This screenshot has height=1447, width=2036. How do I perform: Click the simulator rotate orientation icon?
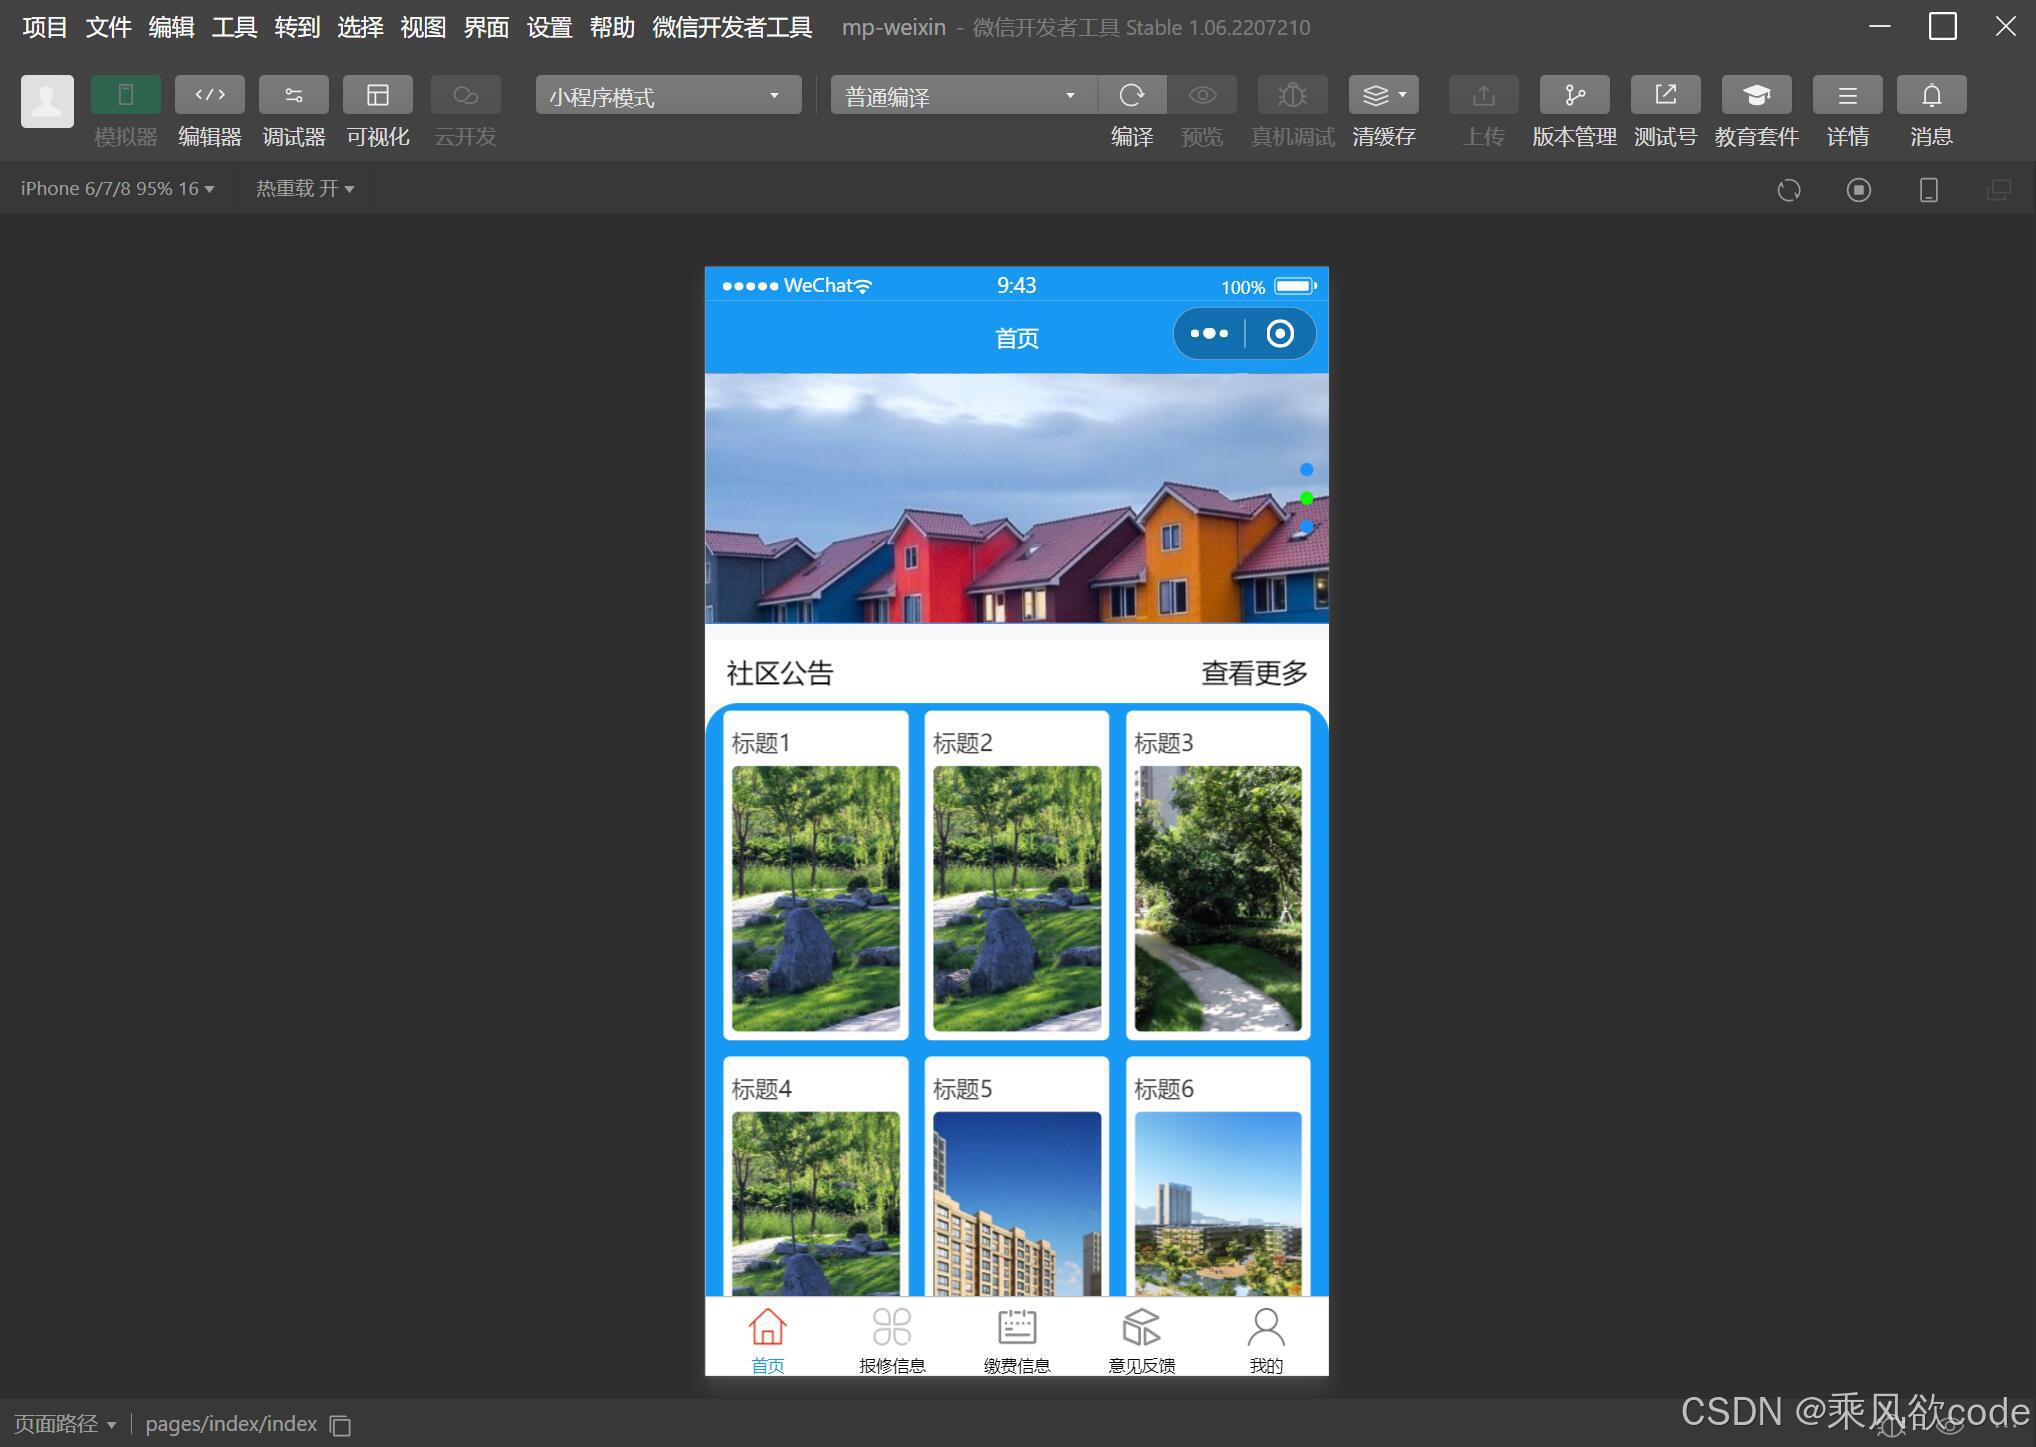click(1789, 189)
